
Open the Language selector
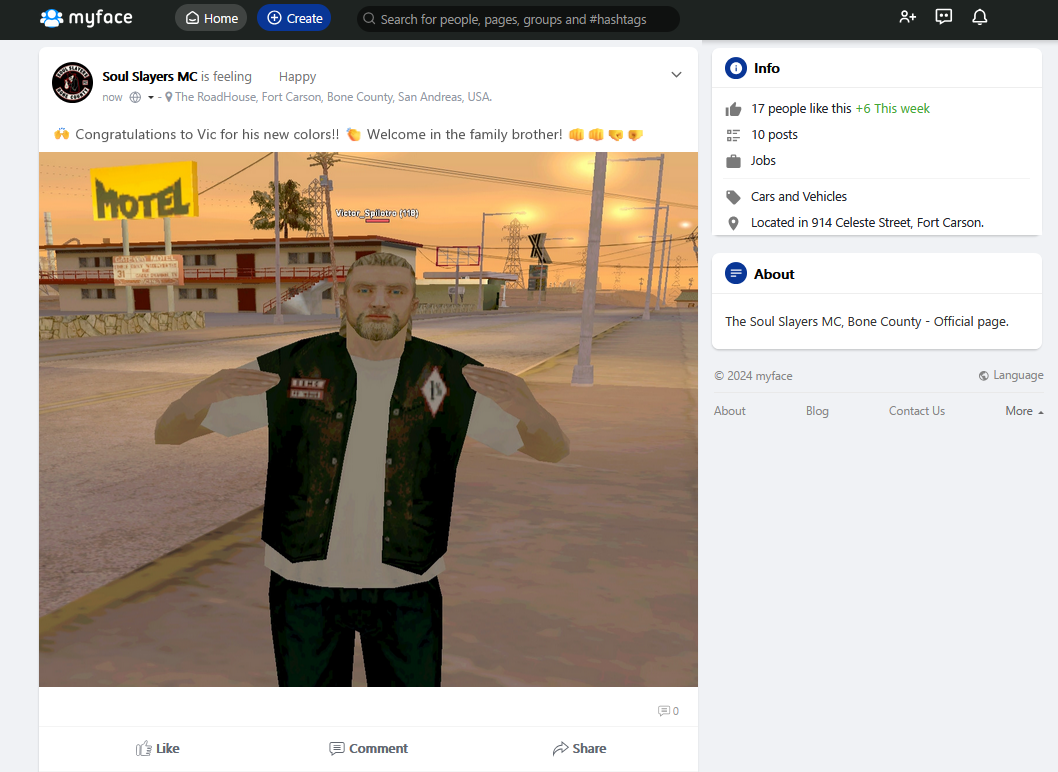pyautogui.click(x=1011, y=375)
